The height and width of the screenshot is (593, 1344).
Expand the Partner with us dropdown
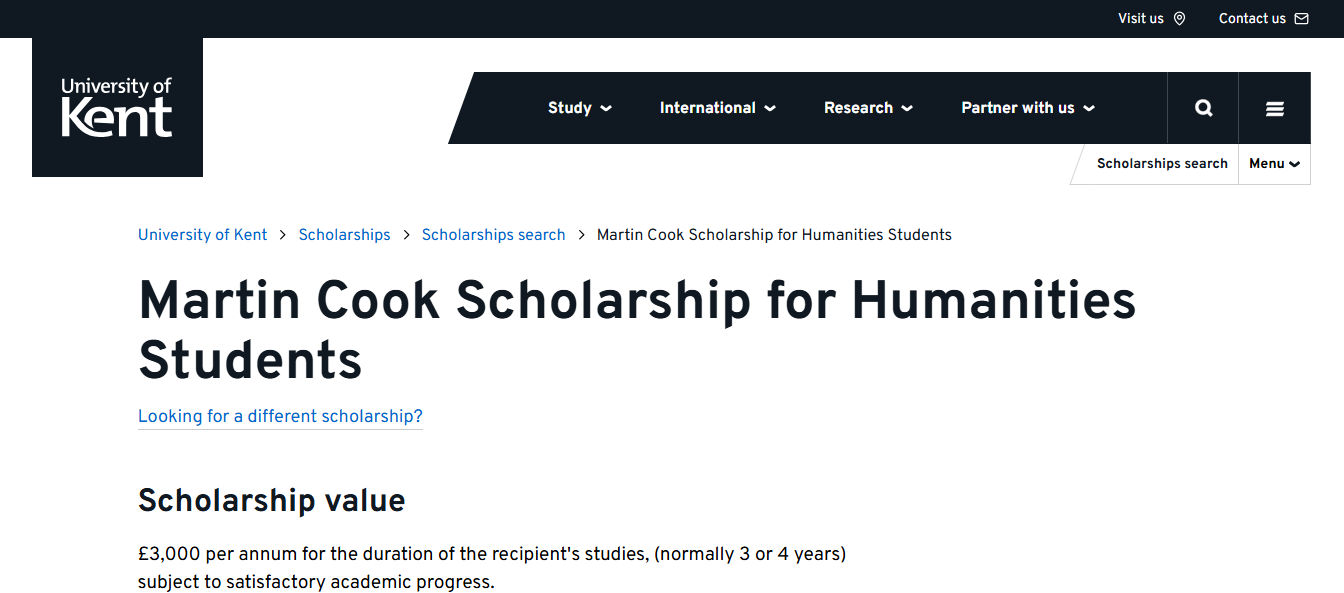pos(1028,108)
